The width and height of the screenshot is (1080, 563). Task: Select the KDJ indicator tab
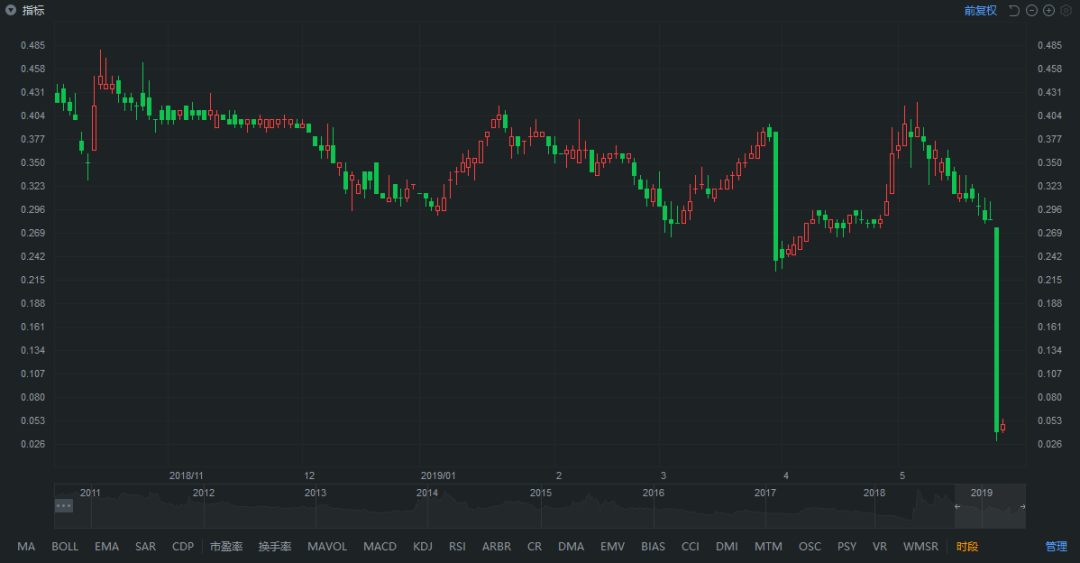[423, 546]
